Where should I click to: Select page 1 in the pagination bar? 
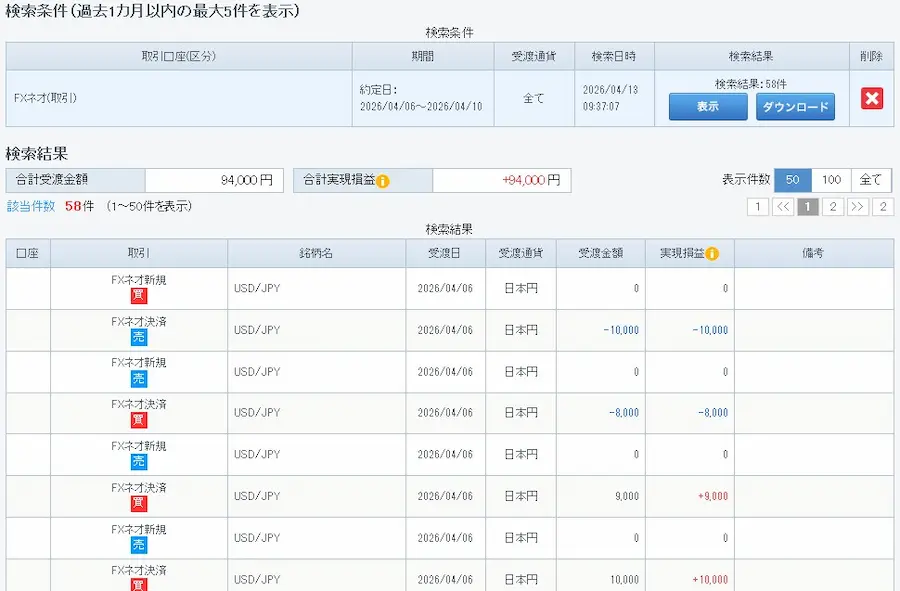click(806, 207)
